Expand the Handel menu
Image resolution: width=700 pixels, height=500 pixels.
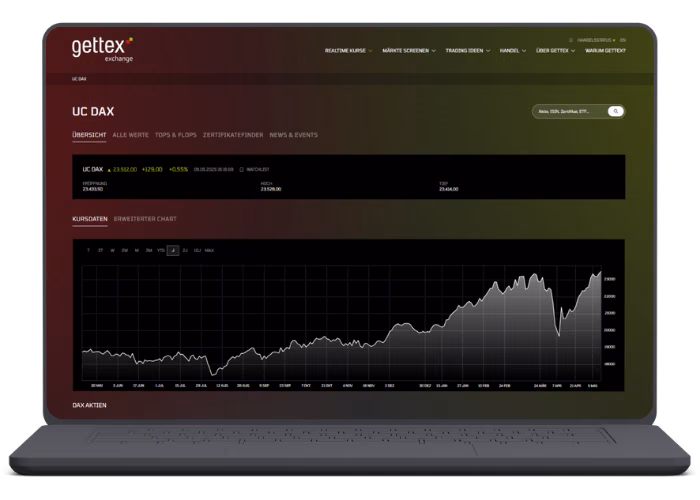512,50
